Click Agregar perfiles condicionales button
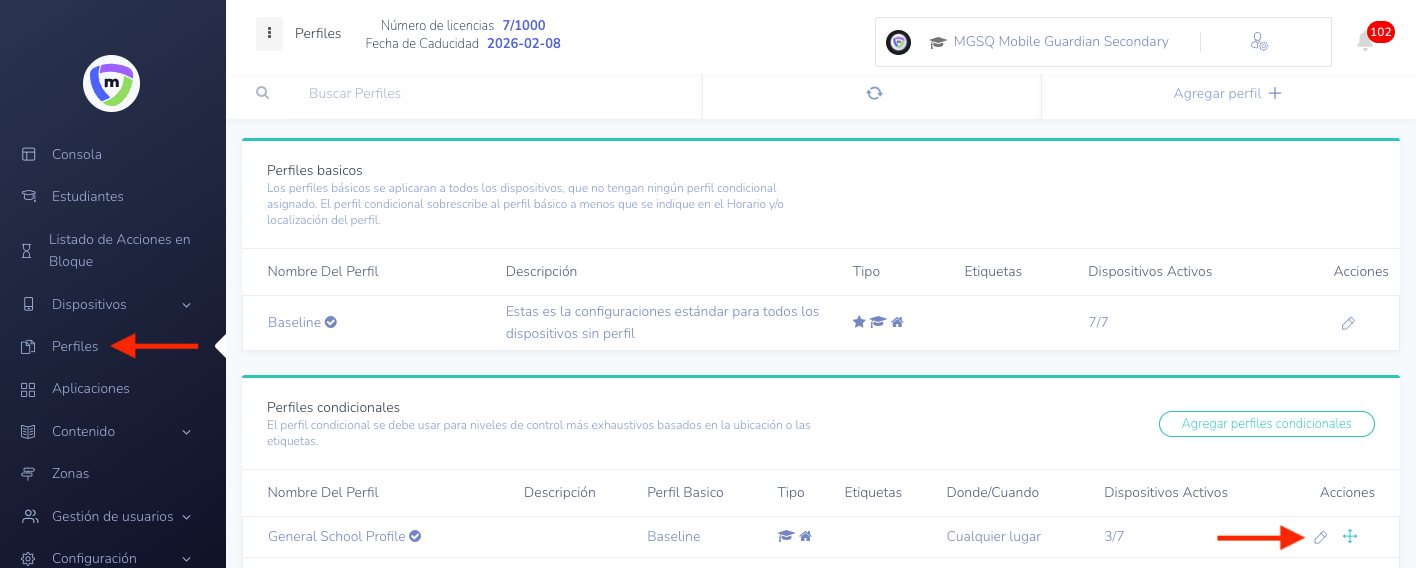 tap(1266, 424)
